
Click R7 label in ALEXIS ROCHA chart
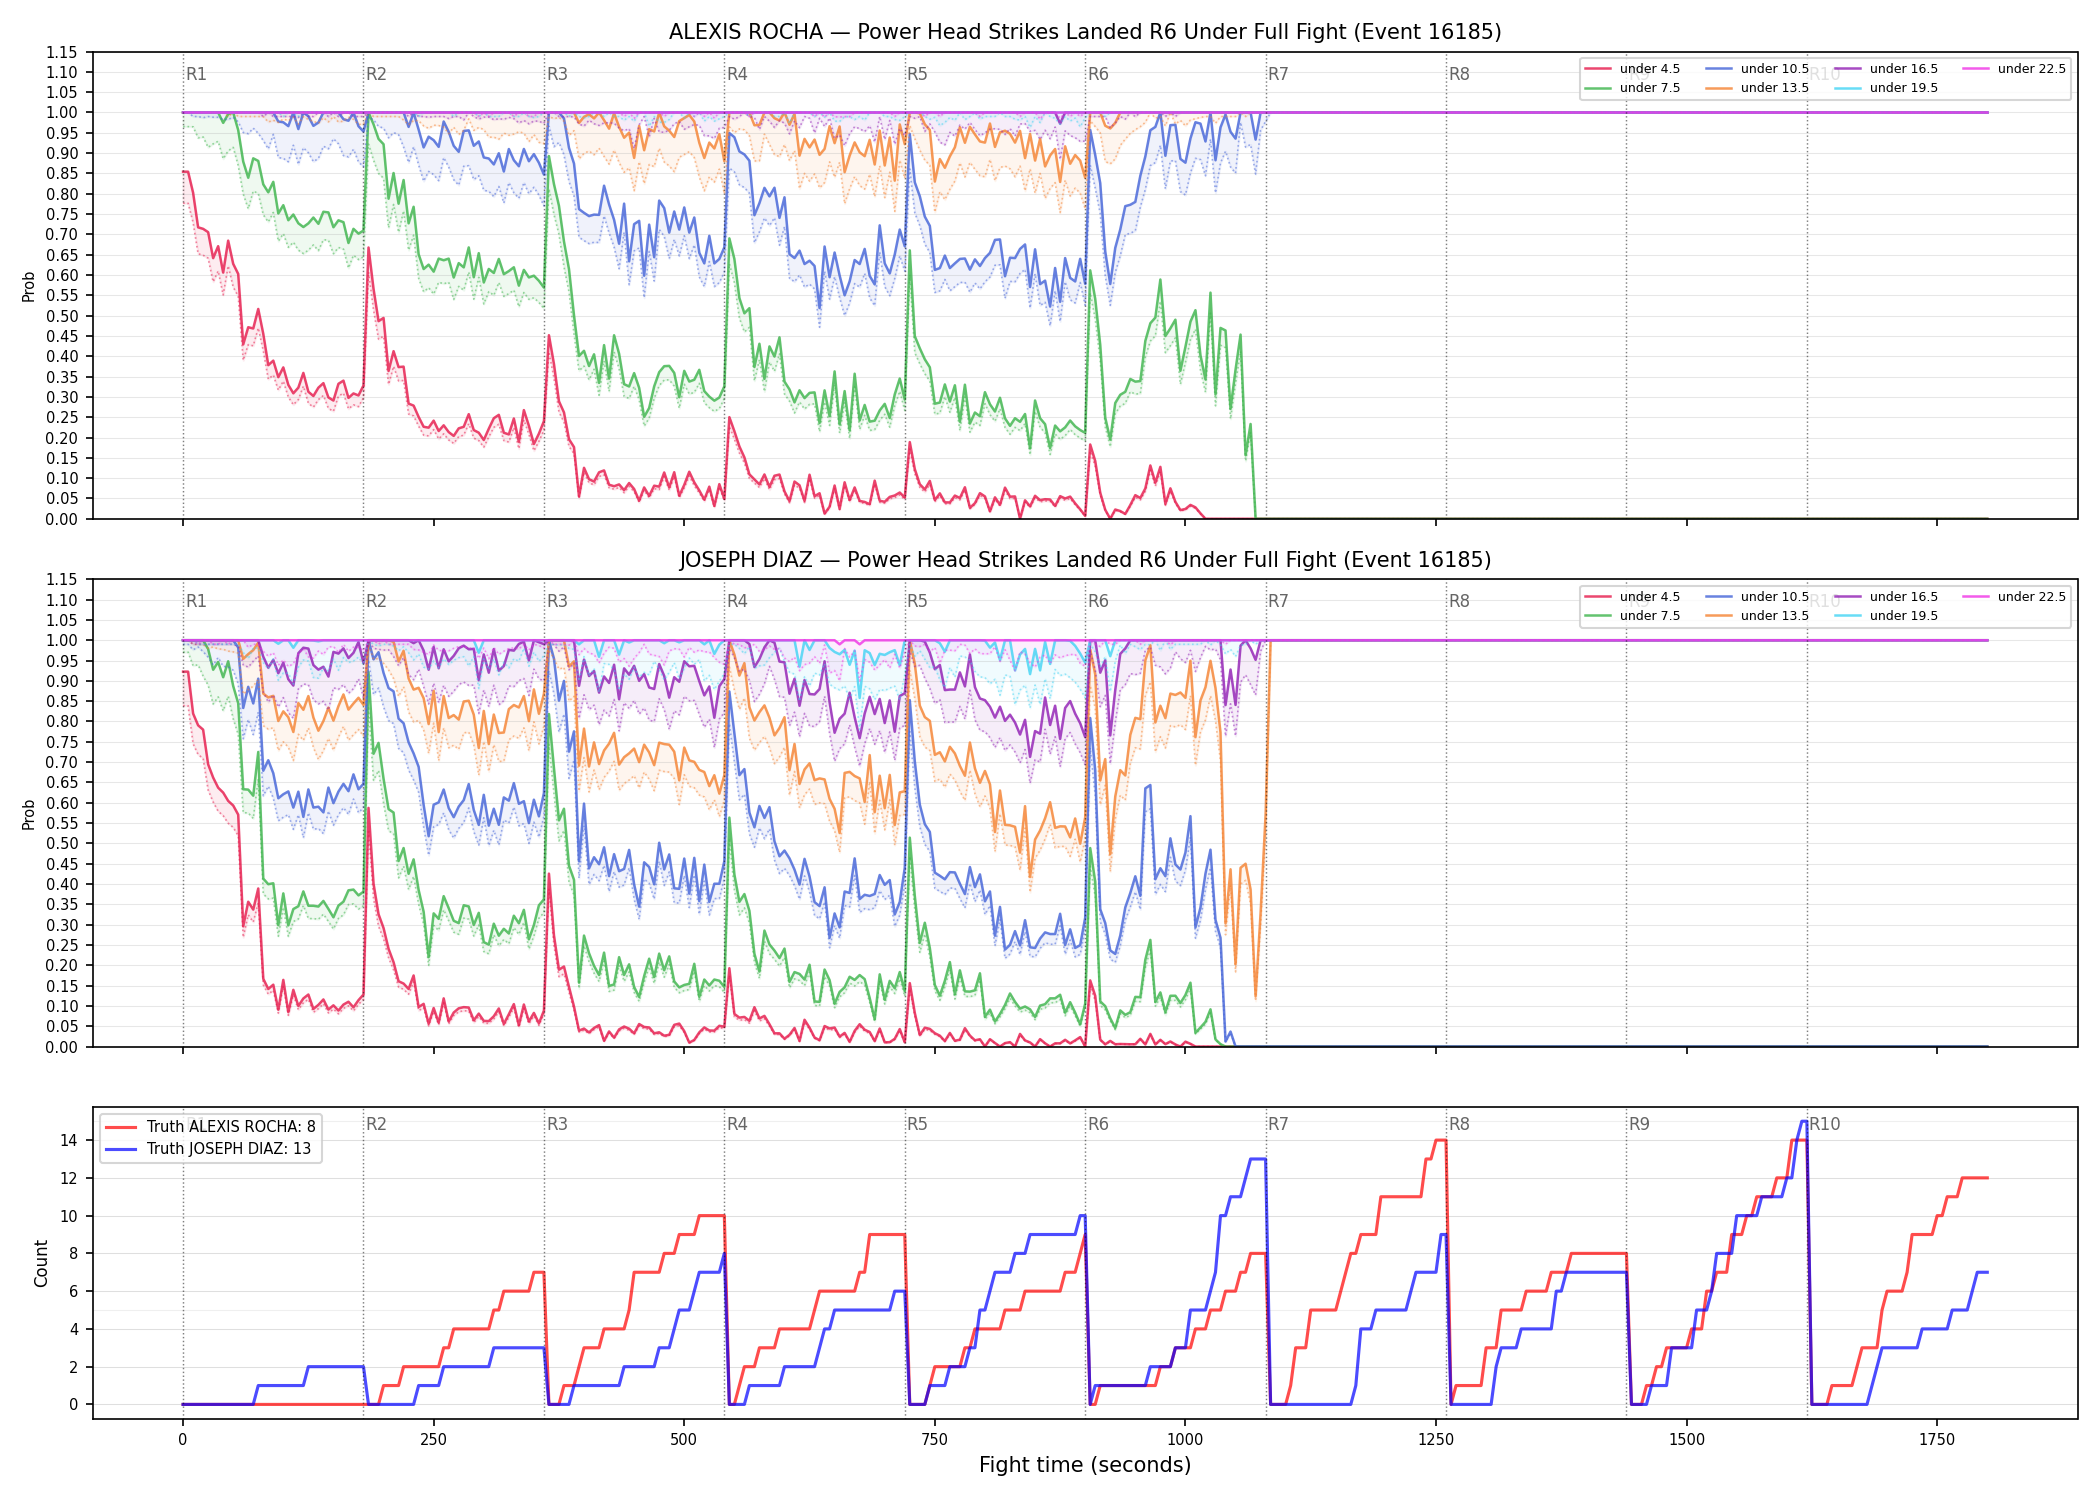pyautogui.click(x=1278, y=74)
